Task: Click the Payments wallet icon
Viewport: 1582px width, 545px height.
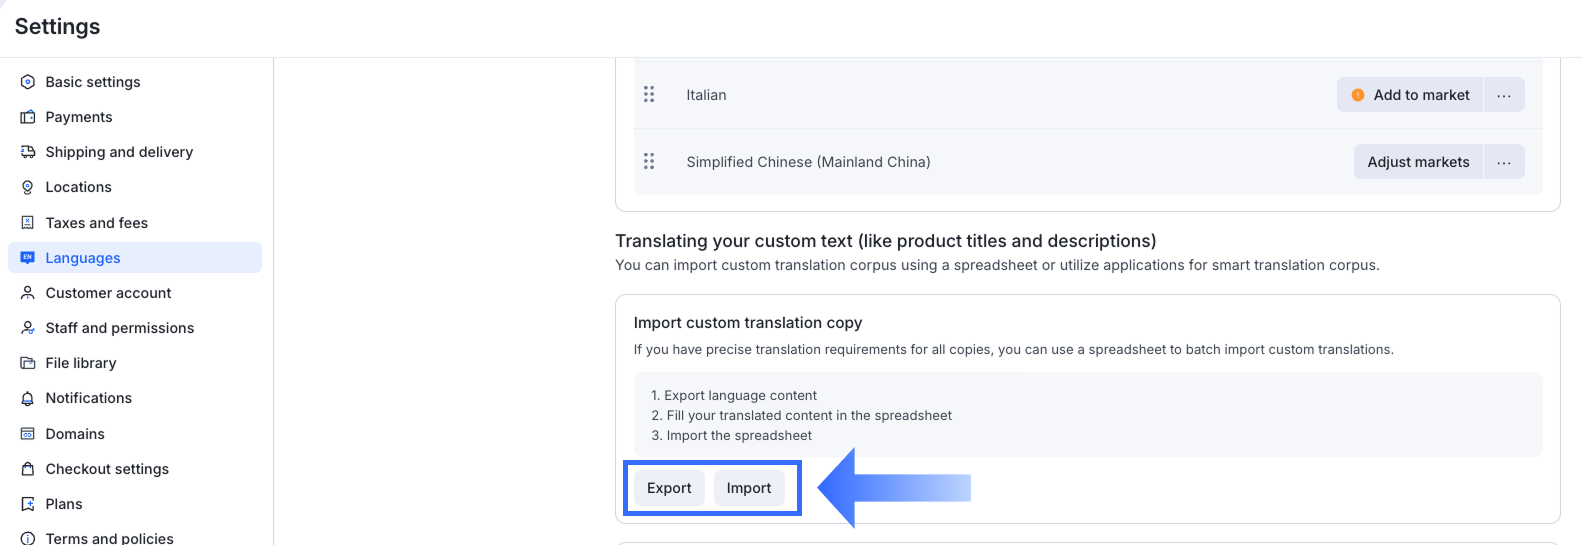Action: point(28,117)
